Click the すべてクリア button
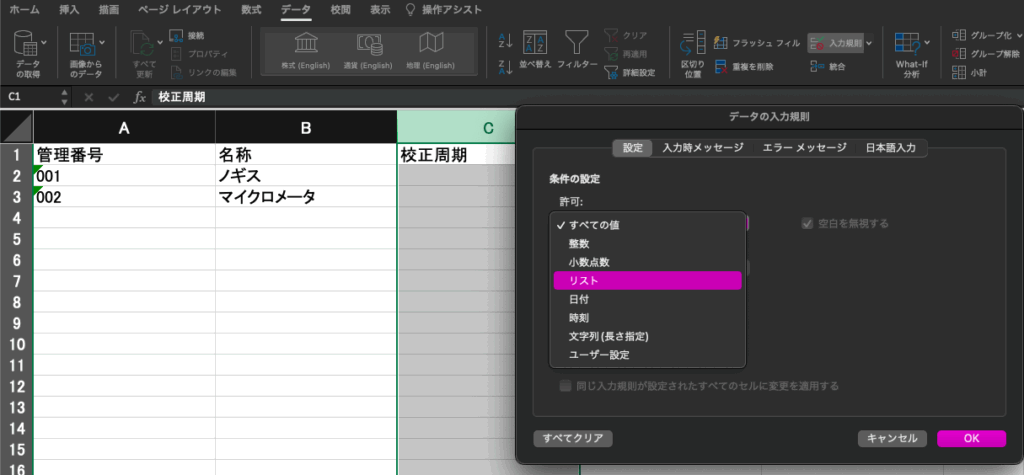The height and width of the screenshot is (475, 1024). 573,438
